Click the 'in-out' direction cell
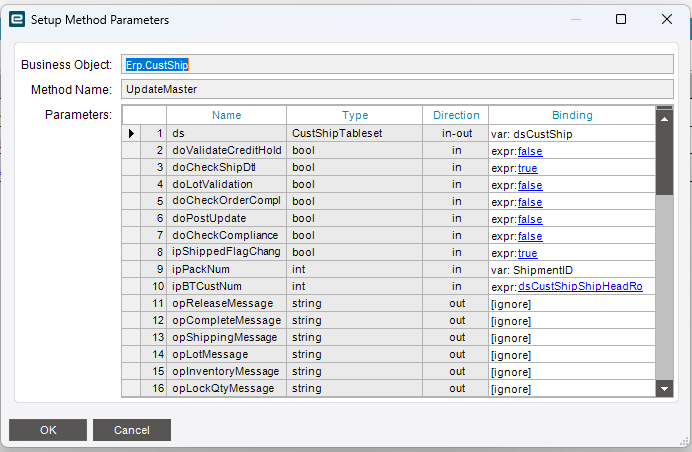This screenshot has height=452, width=692. (x=456, y=133)
